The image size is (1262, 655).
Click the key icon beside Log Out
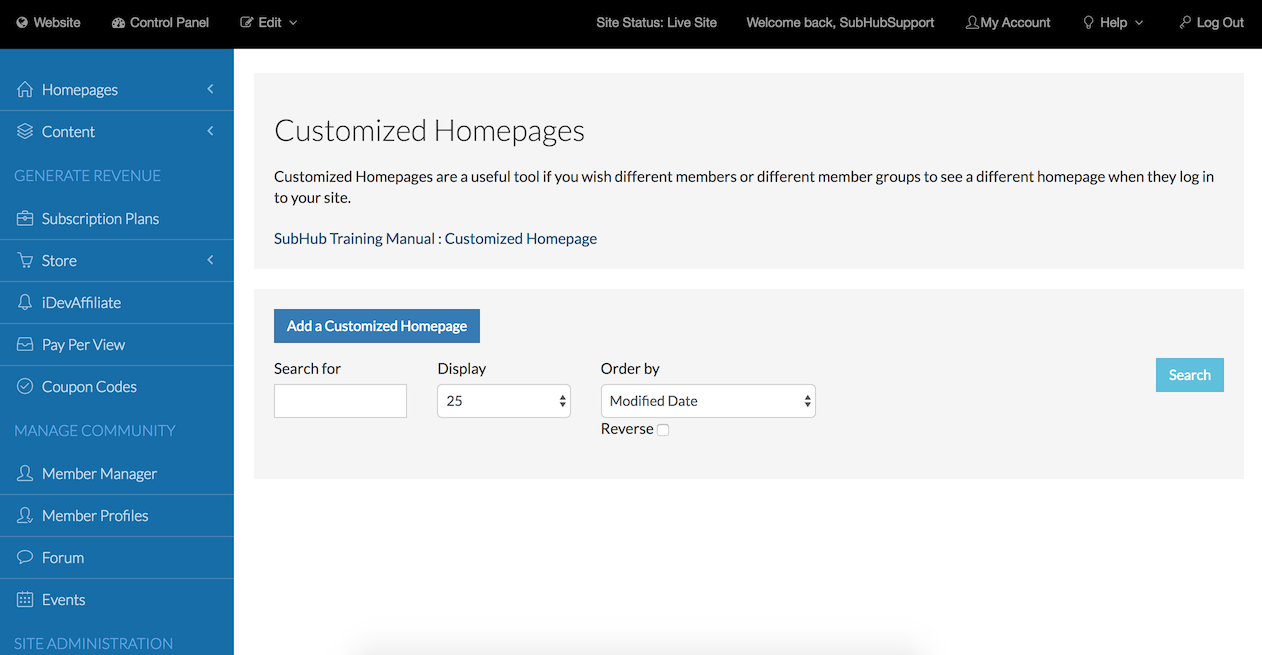tap(1185, 22)
